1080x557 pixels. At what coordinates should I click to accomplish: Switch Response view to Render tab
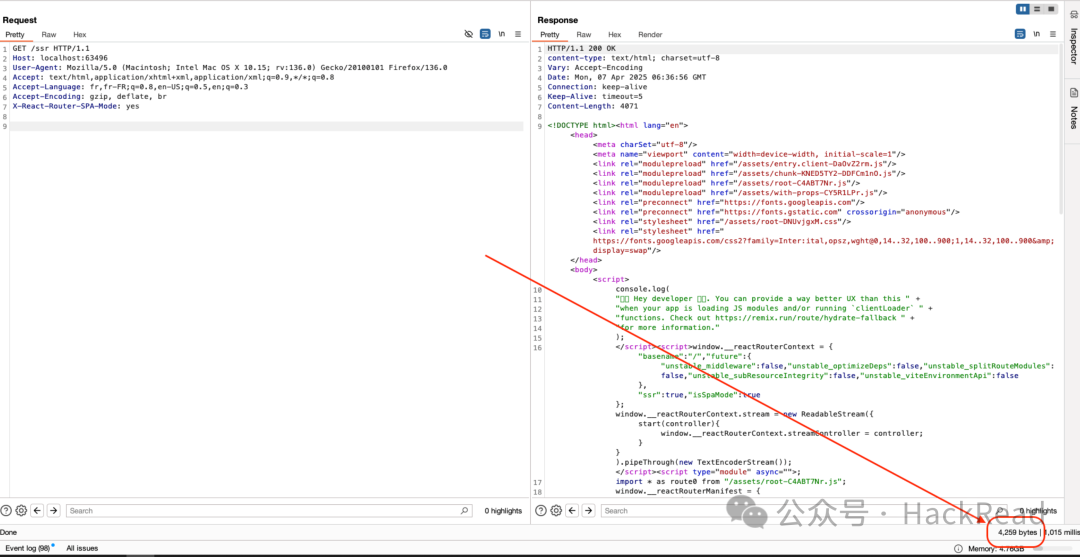point(650,34)
